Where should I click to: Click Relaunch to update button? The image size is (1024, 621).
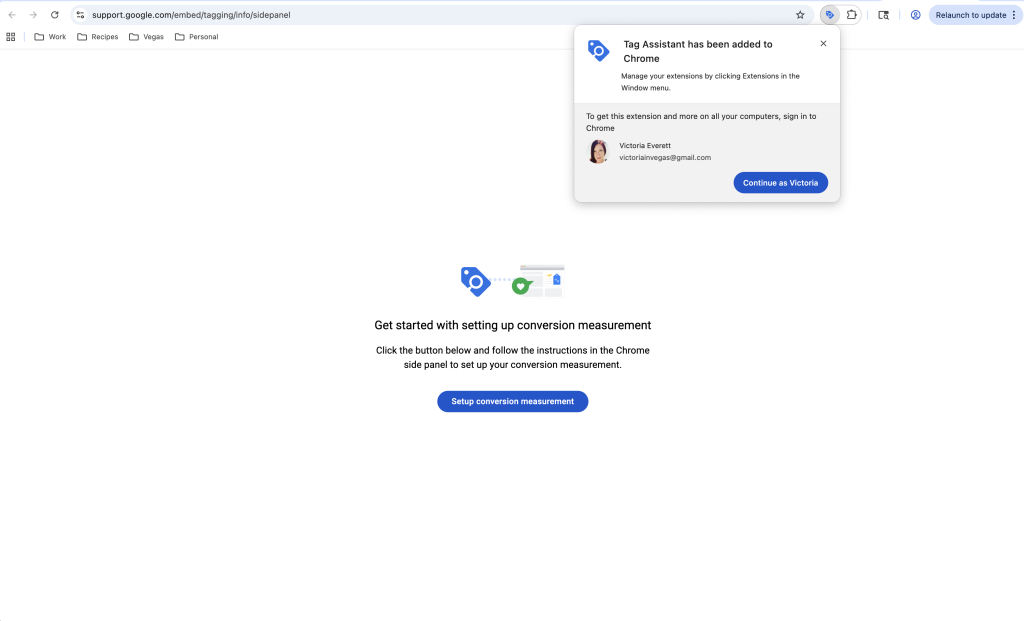(x=975, y=15)
